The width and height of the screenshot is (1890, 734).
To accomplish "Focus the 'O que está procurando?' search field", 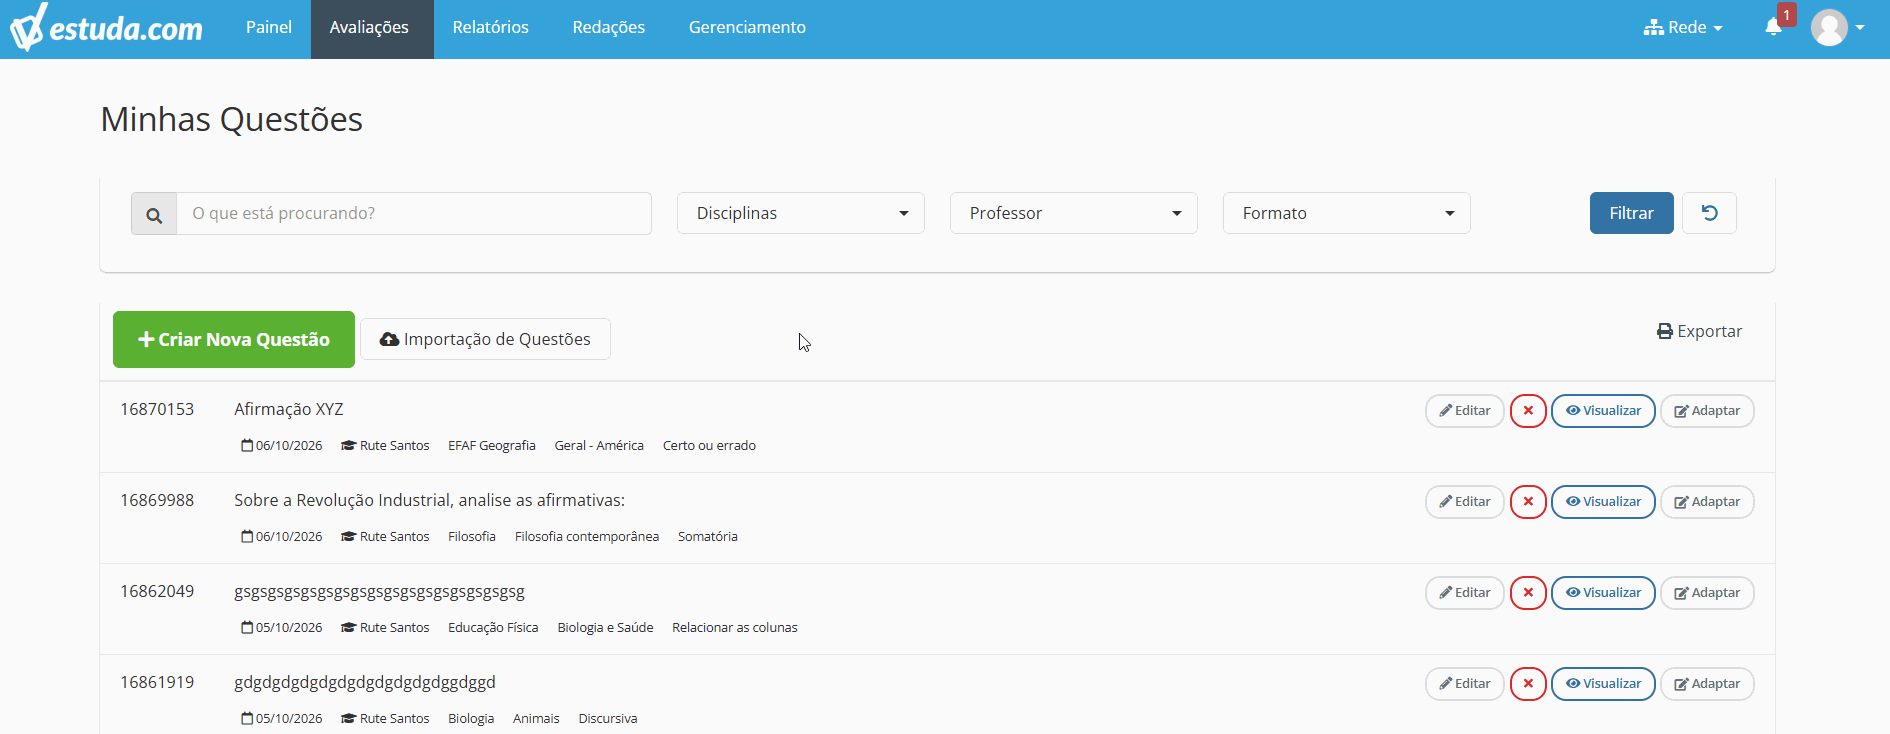I will coord(414,214).
